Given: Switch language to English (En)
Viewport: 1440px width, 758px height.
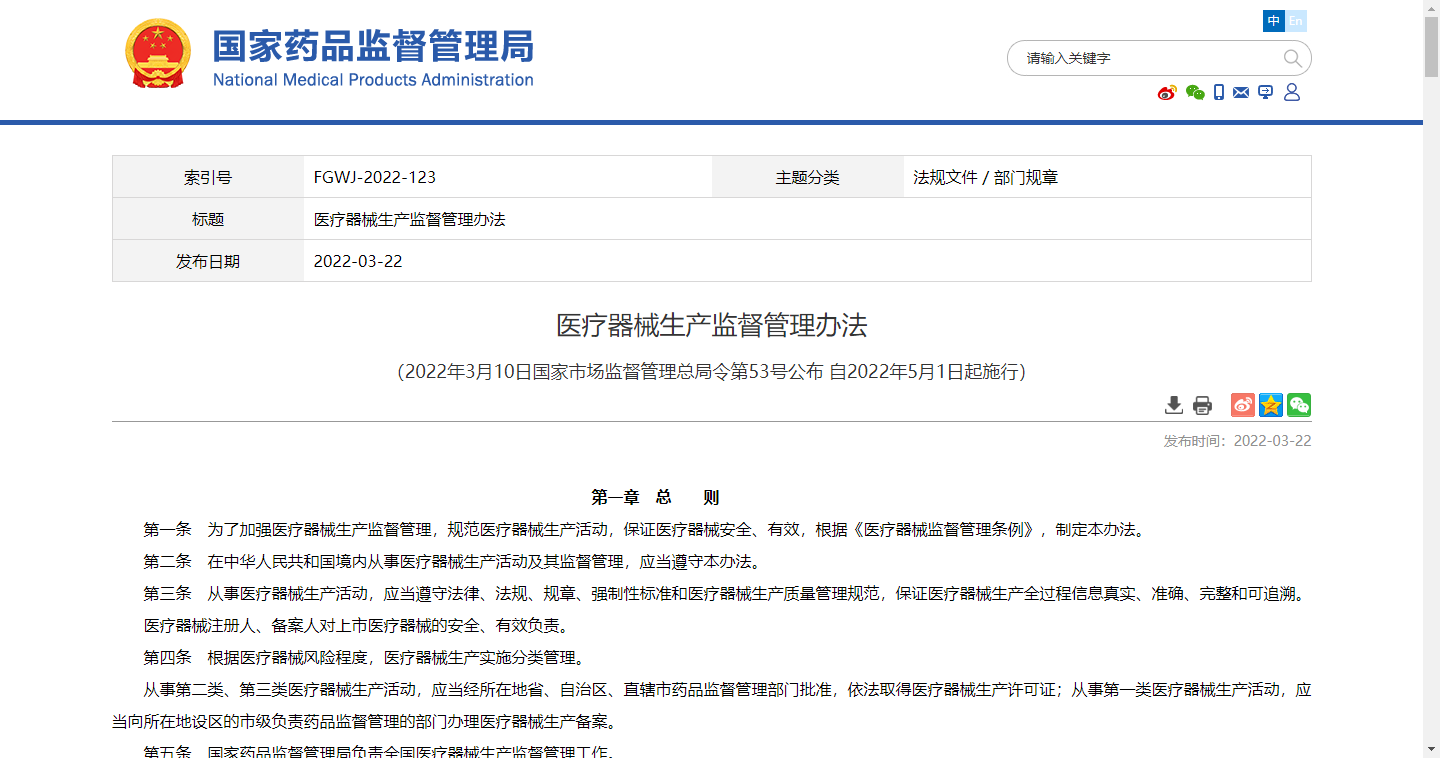Looking at the screenshot, I should 1296,21.
